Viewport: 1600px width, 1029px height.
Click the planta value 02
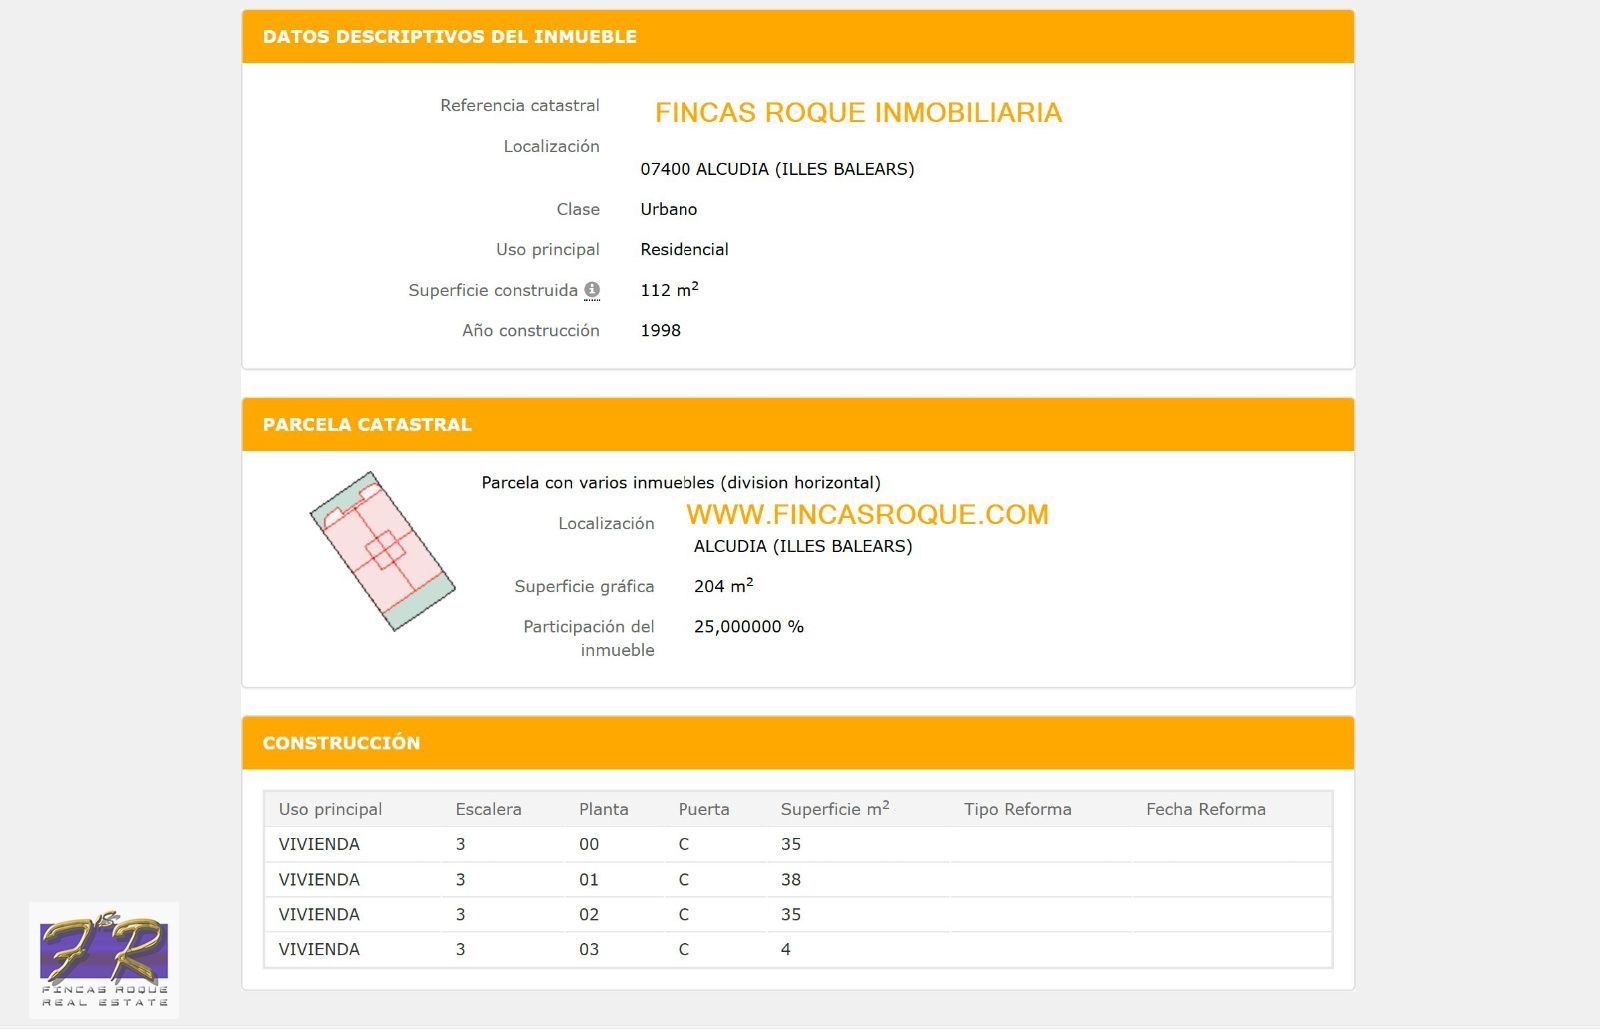tap(589, 914)
